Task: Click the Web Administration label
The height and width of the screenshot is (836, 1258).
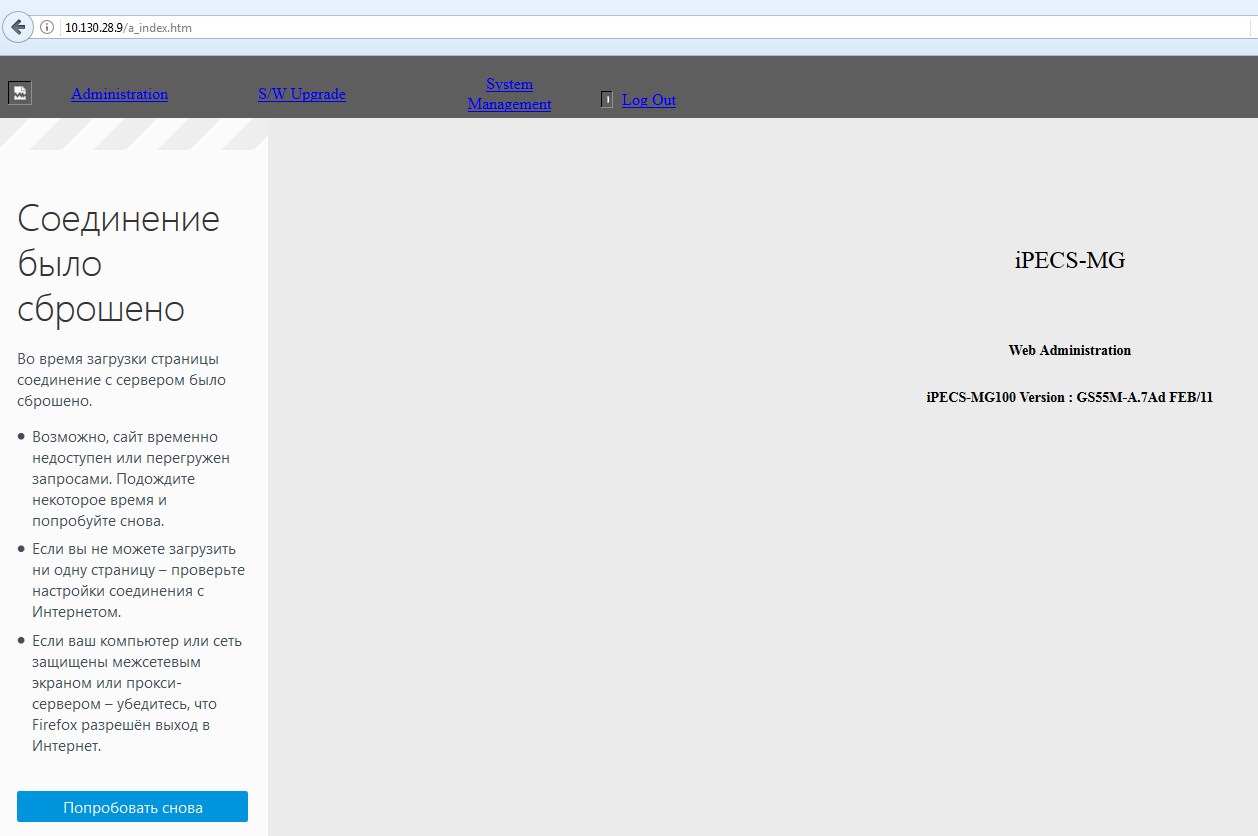Action: coord(1069,350)
